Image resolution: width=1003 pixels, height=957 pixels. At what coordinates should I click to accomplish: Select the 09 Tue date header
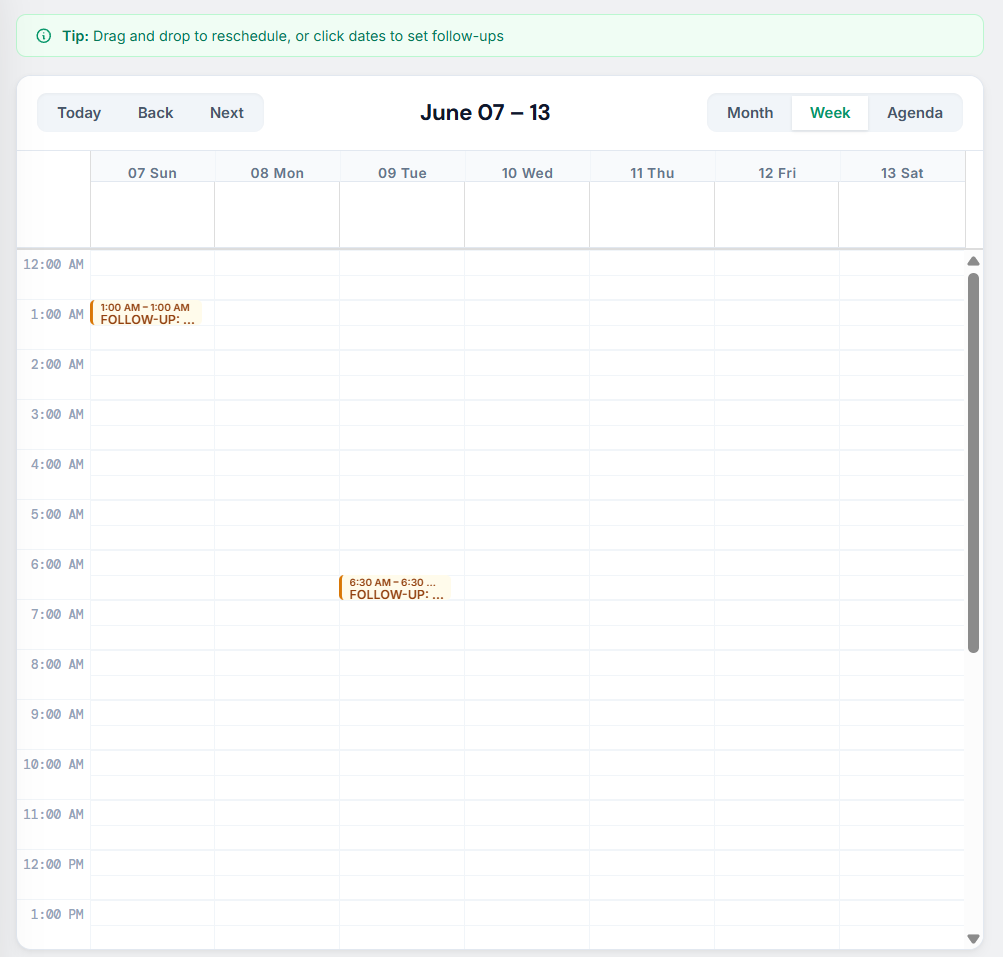(x=402, y=173)
